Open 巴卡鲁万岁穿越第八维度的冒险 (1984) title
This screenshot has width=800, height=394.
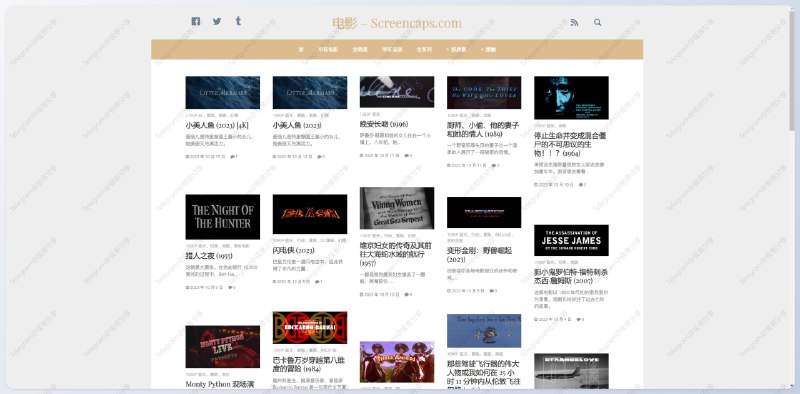(308, 364)
